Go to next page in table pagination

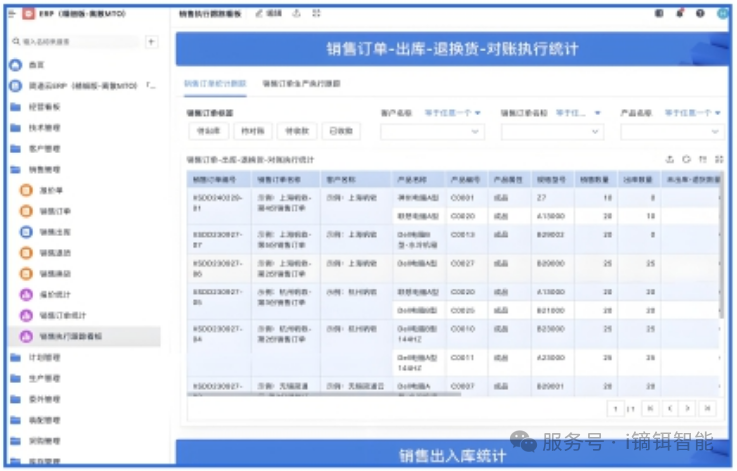[x=688, y=408]
